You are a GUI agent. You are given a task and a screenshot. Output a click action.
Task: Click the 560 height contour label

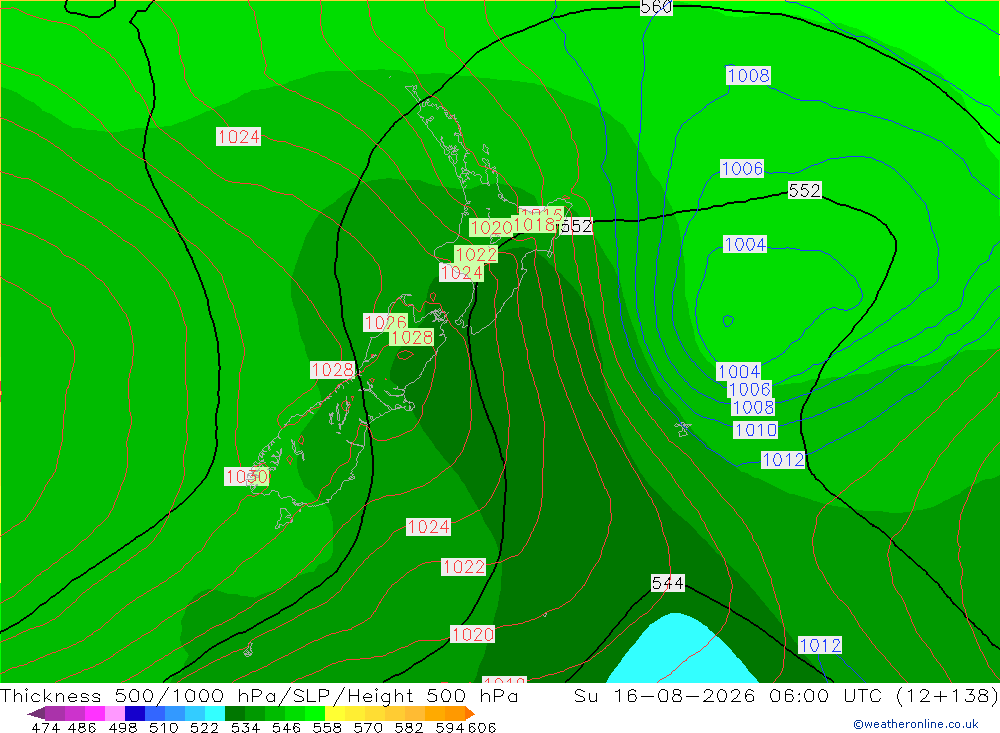tap(656, 7)
